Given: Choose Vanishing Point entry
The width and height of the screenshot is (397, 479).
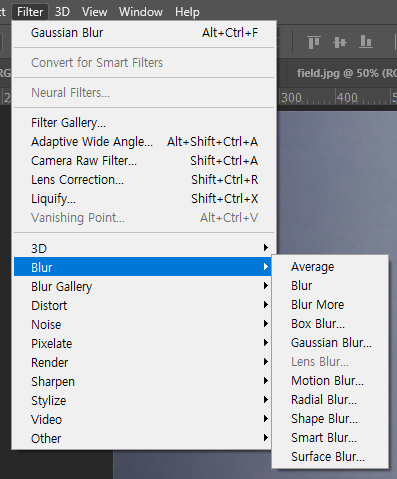Looking at the screenshot, I should (x=144, y=218).
